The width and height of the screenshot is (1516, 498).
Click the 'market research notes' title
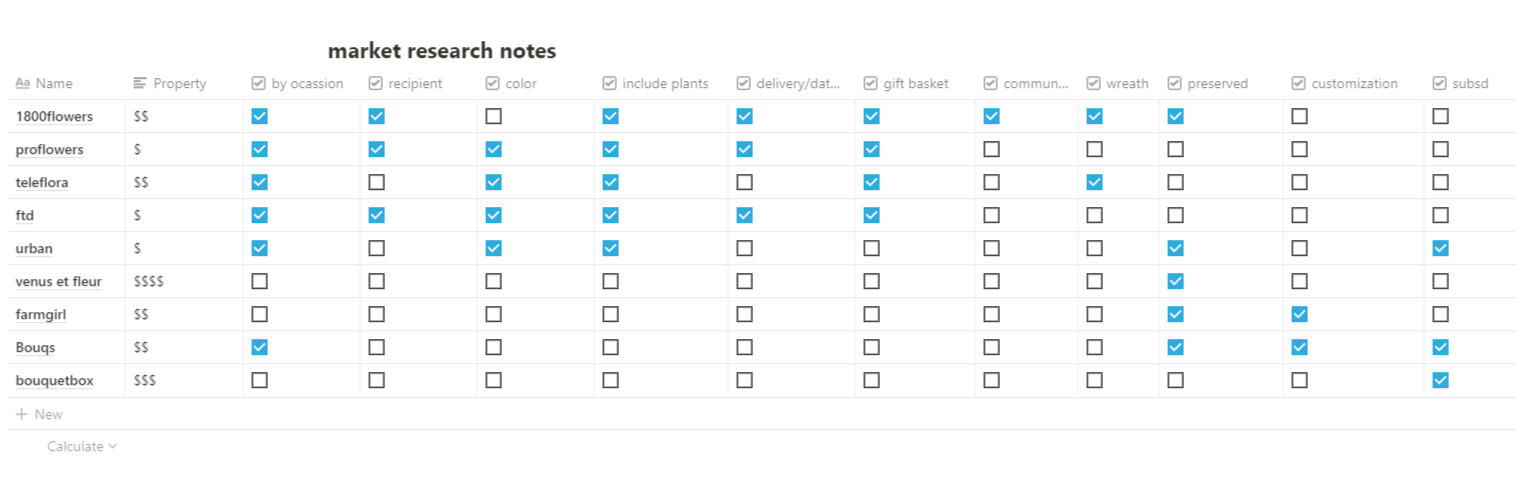(x=442, y=51)
